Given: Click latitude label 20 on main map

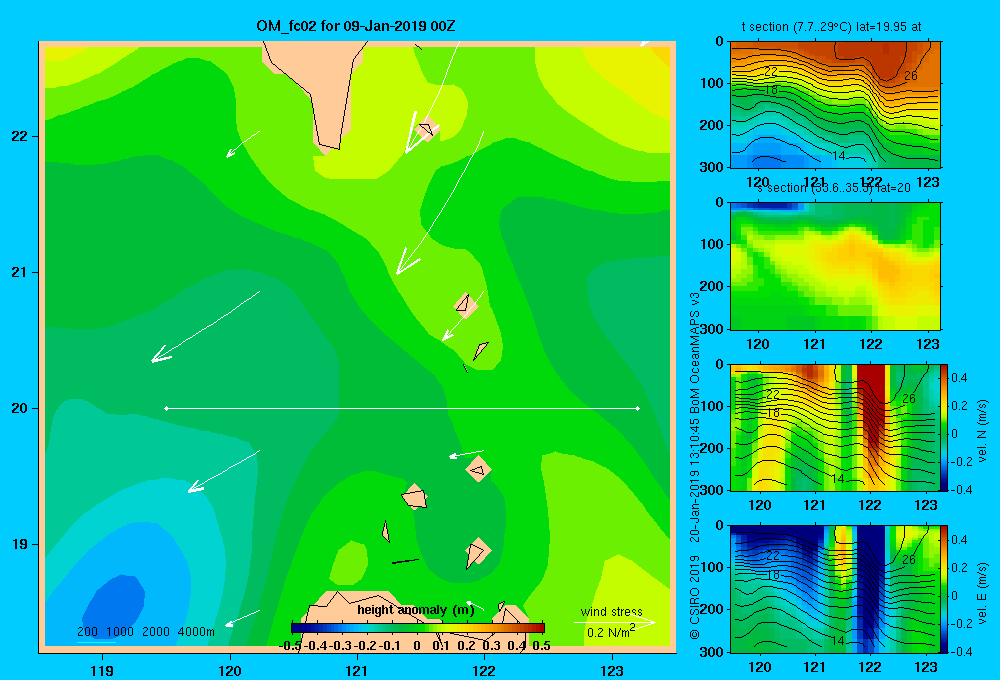Looking at the screenshot, I should tap(19, 408).
